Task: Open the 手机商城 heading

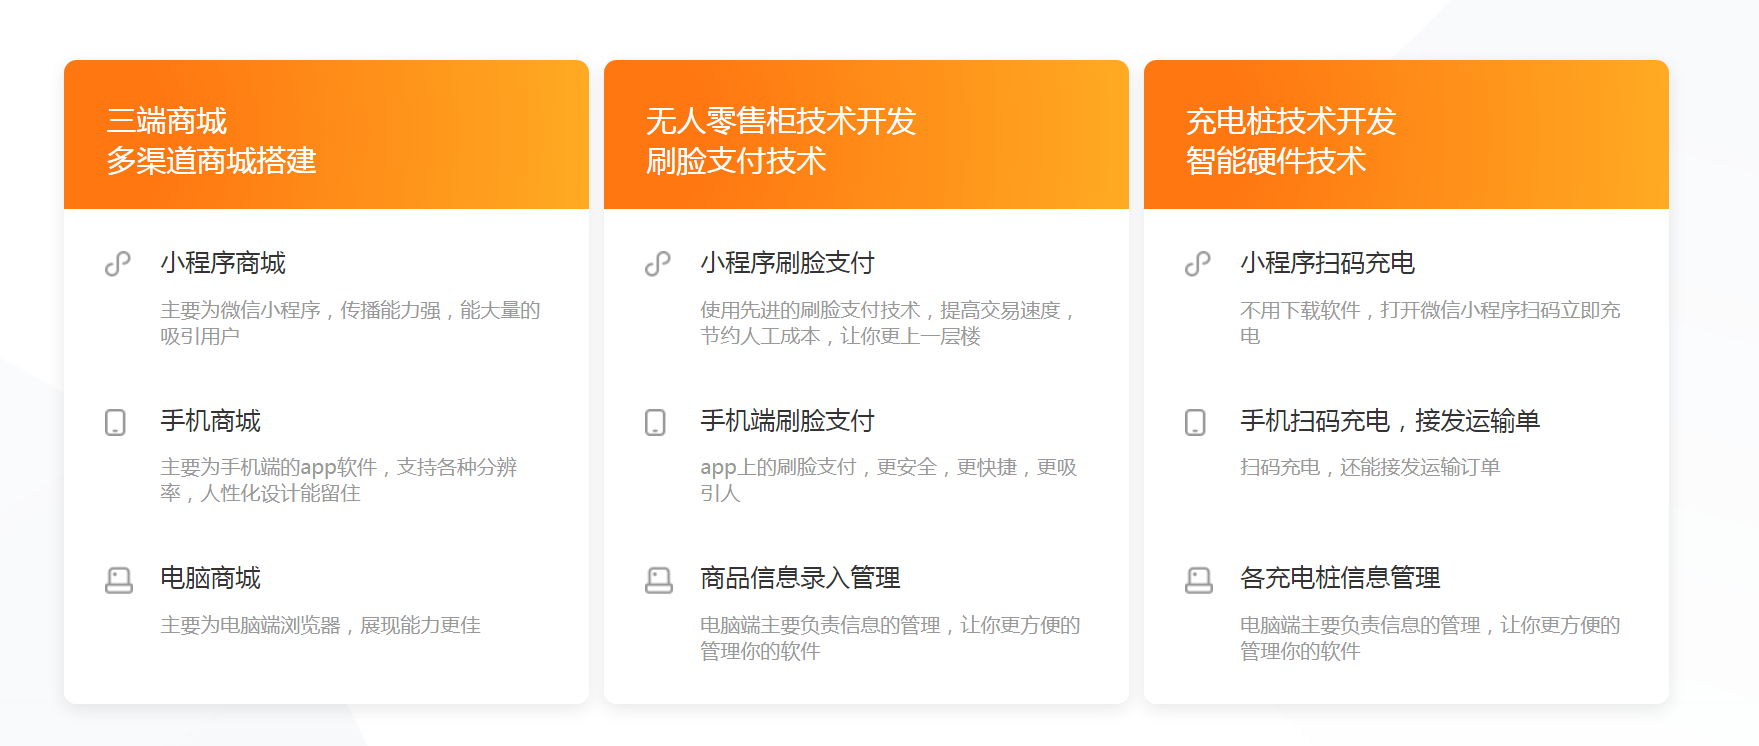Action: 210,421
